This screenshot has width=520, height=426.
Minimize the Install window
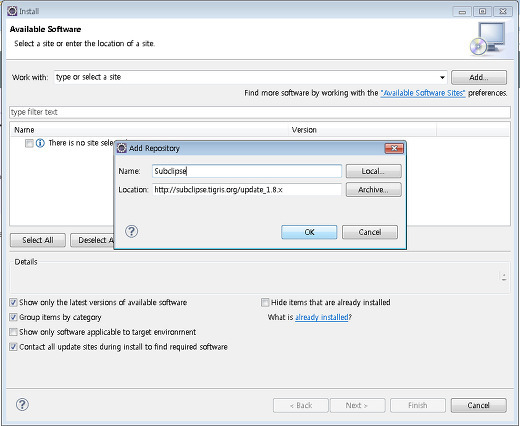[462, 12]
